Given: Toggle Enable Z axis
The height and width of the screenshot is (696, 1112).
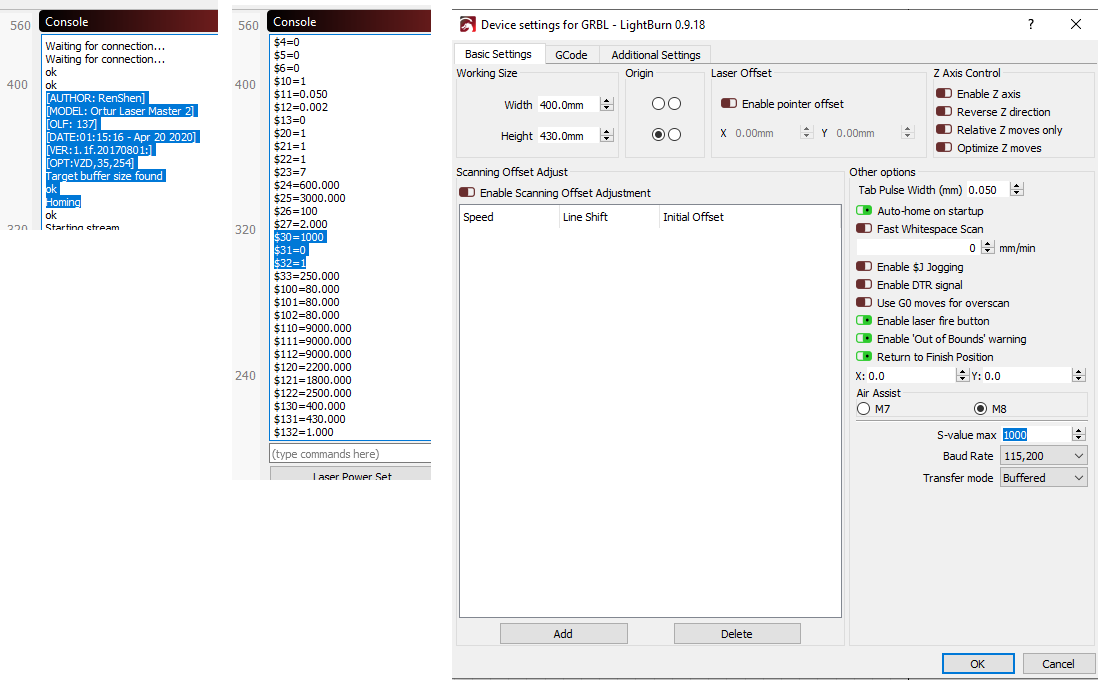Looking at the screenshot, I should click(x=944, y=94).
